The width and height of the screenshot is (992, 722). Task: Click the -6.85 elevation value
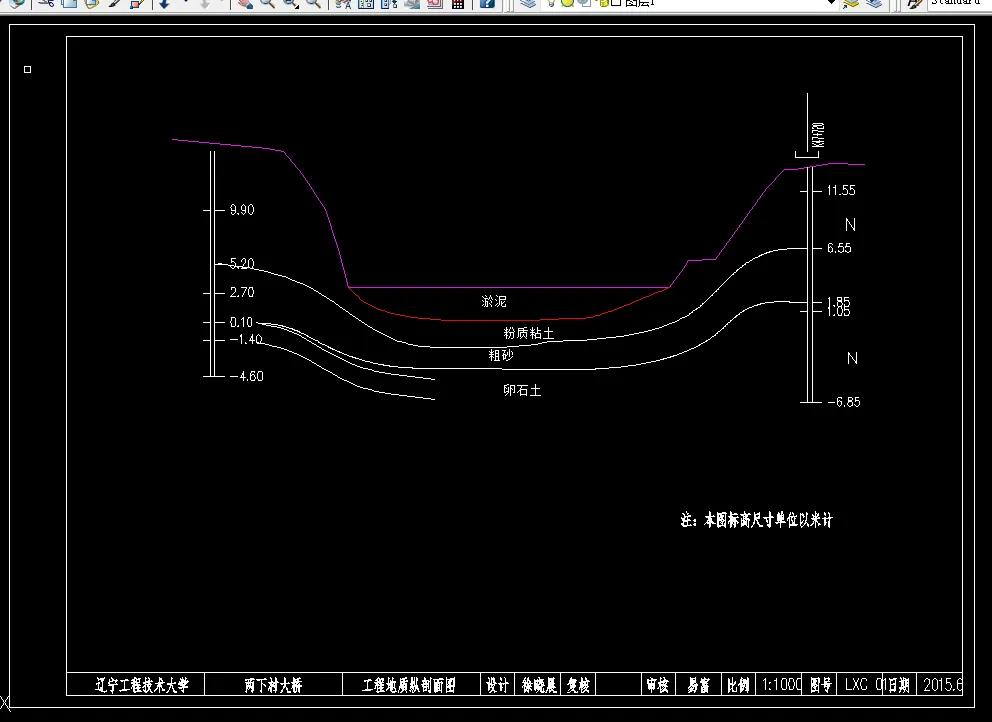844,402
